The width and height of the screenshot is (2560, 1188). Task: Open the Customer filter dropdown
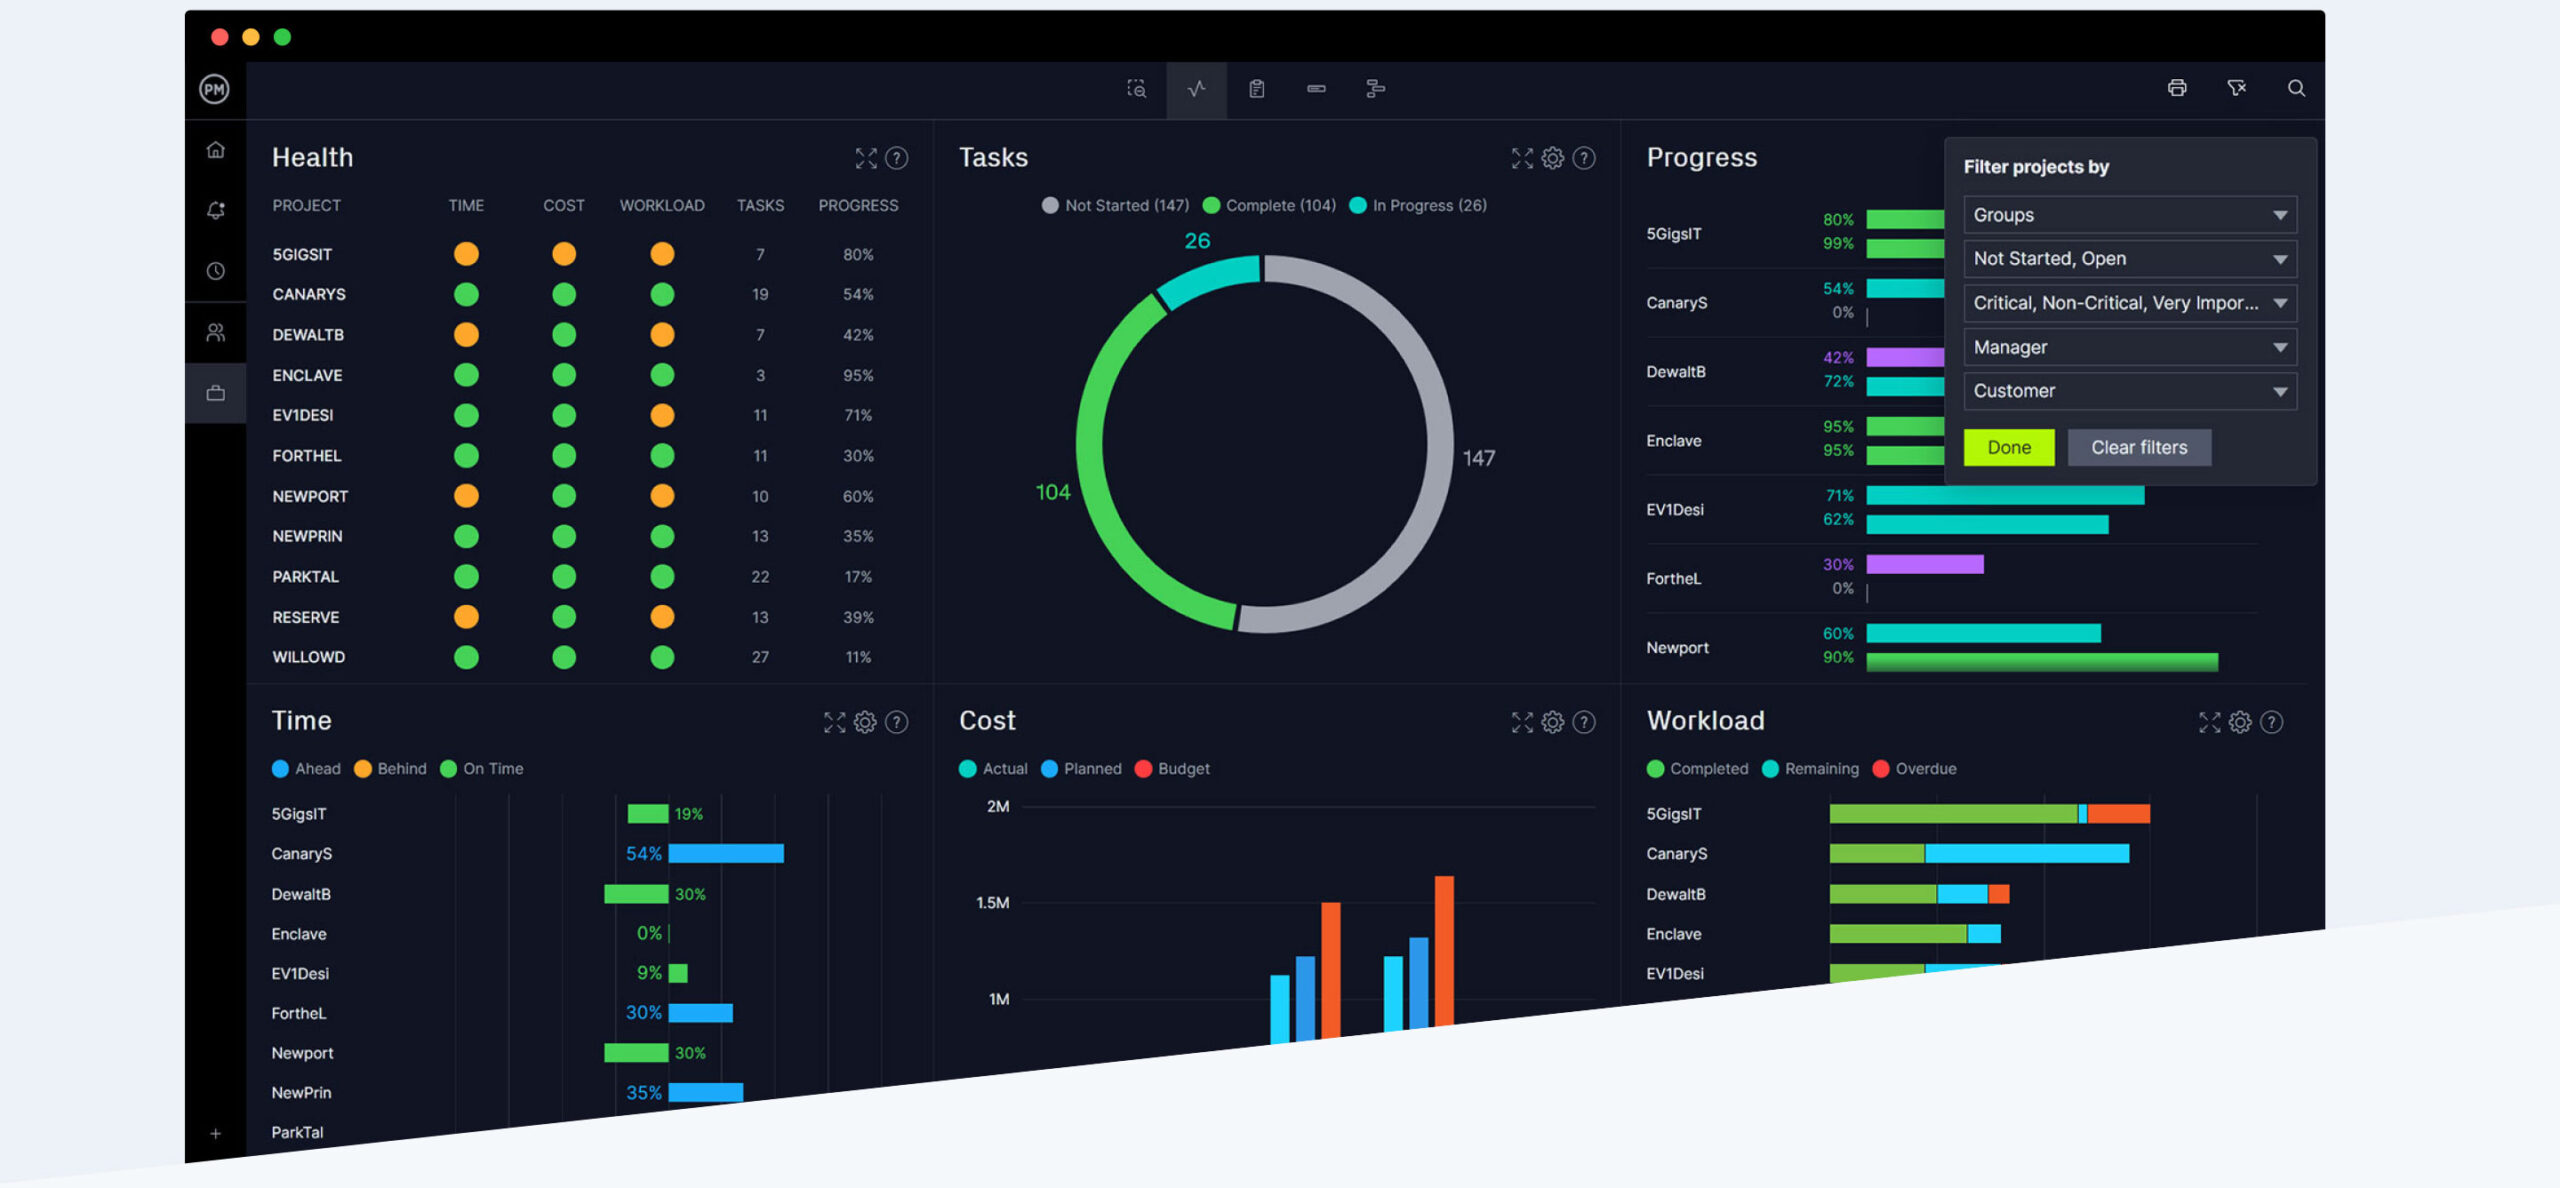[2129, 391]
